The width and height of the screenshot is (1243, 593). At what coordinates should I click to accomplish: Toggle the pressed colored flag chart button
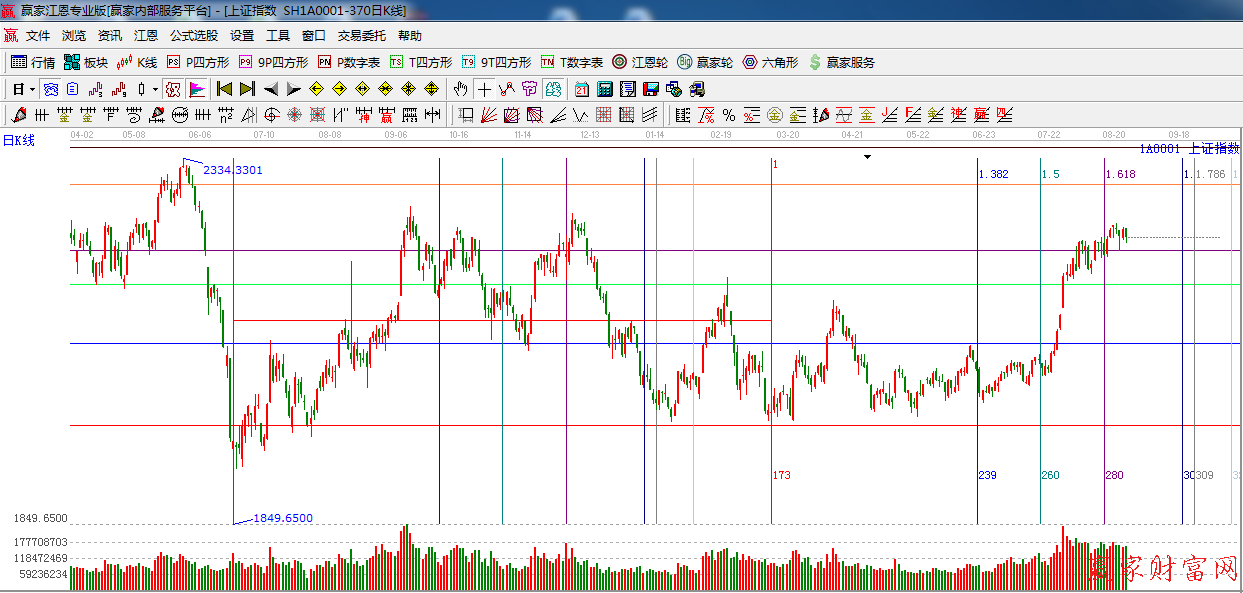[x=197, y=89]
